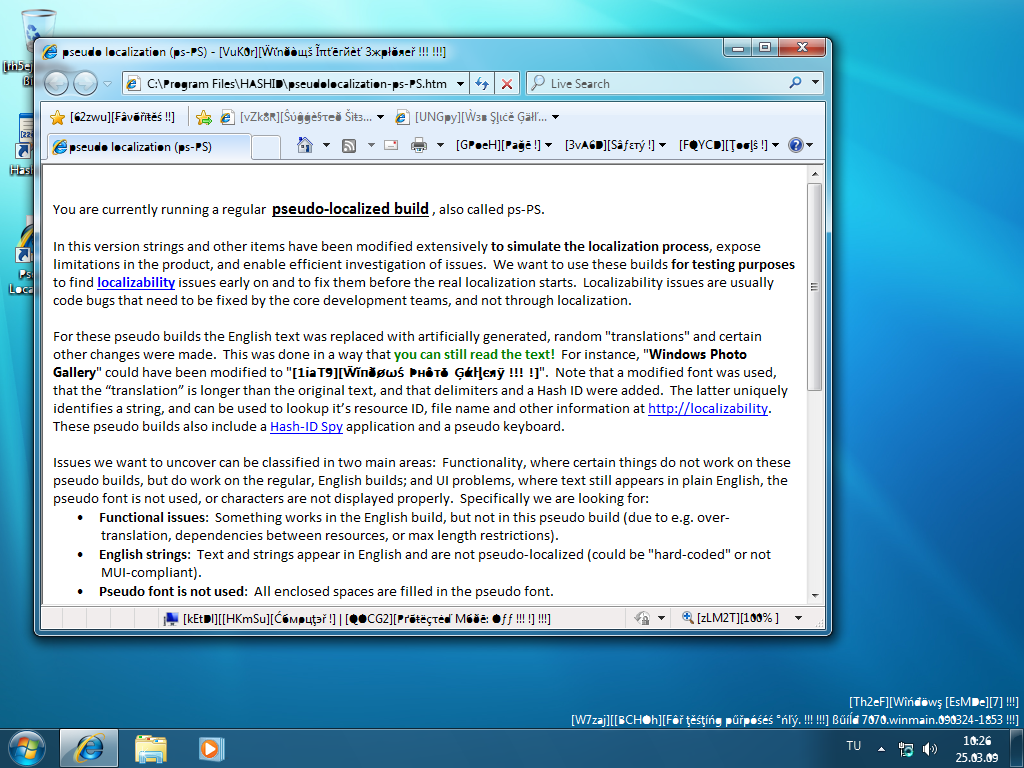The image size is (1024, 768).
Task: Open the Favorites button in favorites bar
Action: click(x=113, y=117)
